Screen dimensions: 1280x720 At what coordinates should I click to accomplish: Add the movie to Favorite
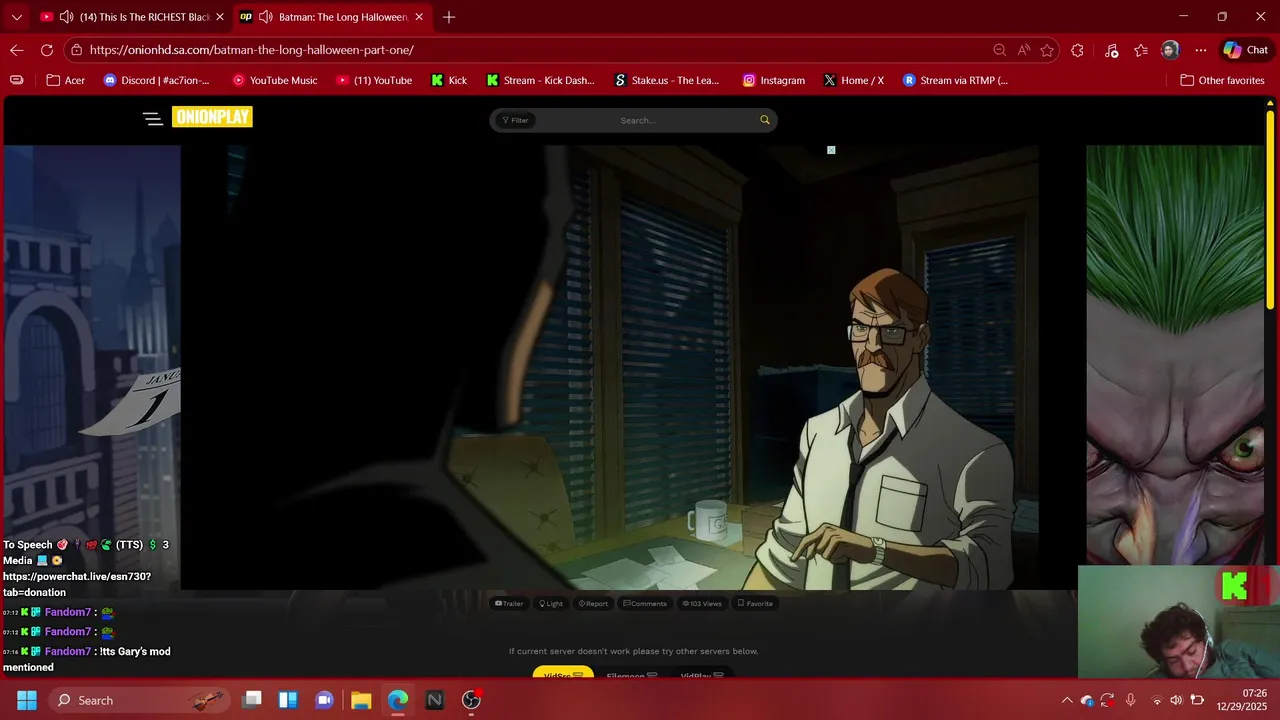pyautogui.click(x=755, y=603)
